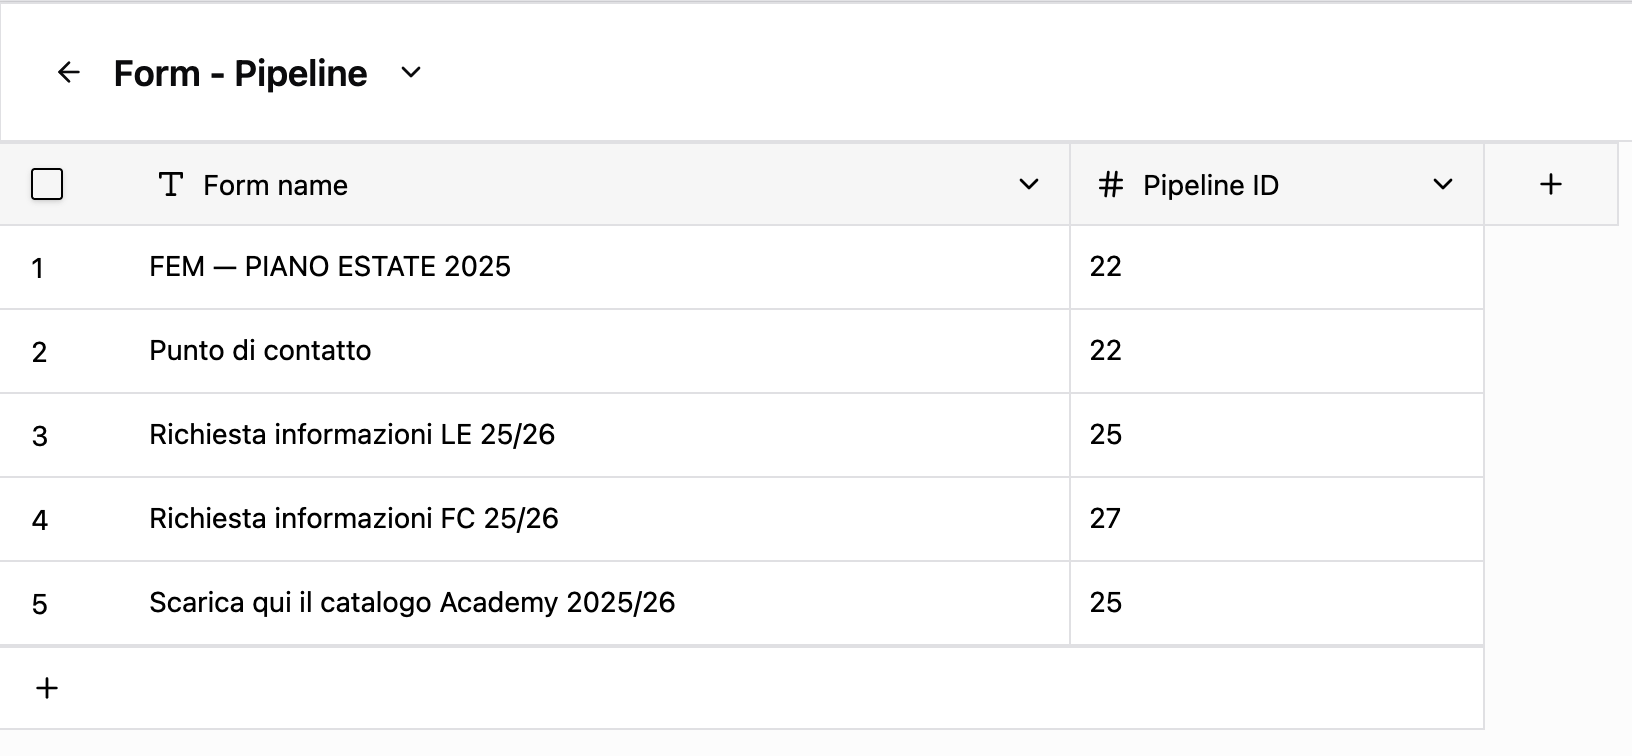This screenshot has height=756, width=1632.
Task: Select row number 3
Action: click(40, 436)
